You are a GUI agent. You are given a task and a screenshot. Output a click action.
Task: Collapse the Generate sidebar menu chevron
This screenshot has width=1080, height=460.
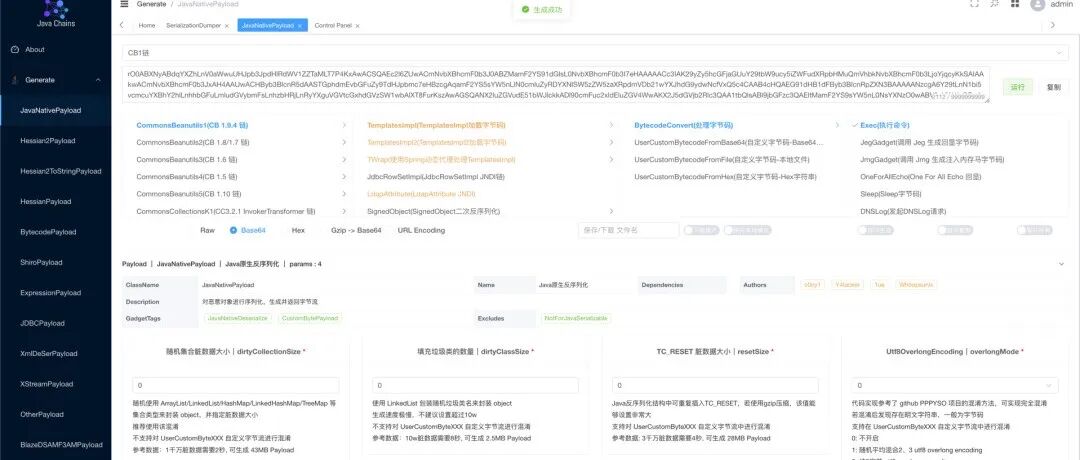pos(98,80)
